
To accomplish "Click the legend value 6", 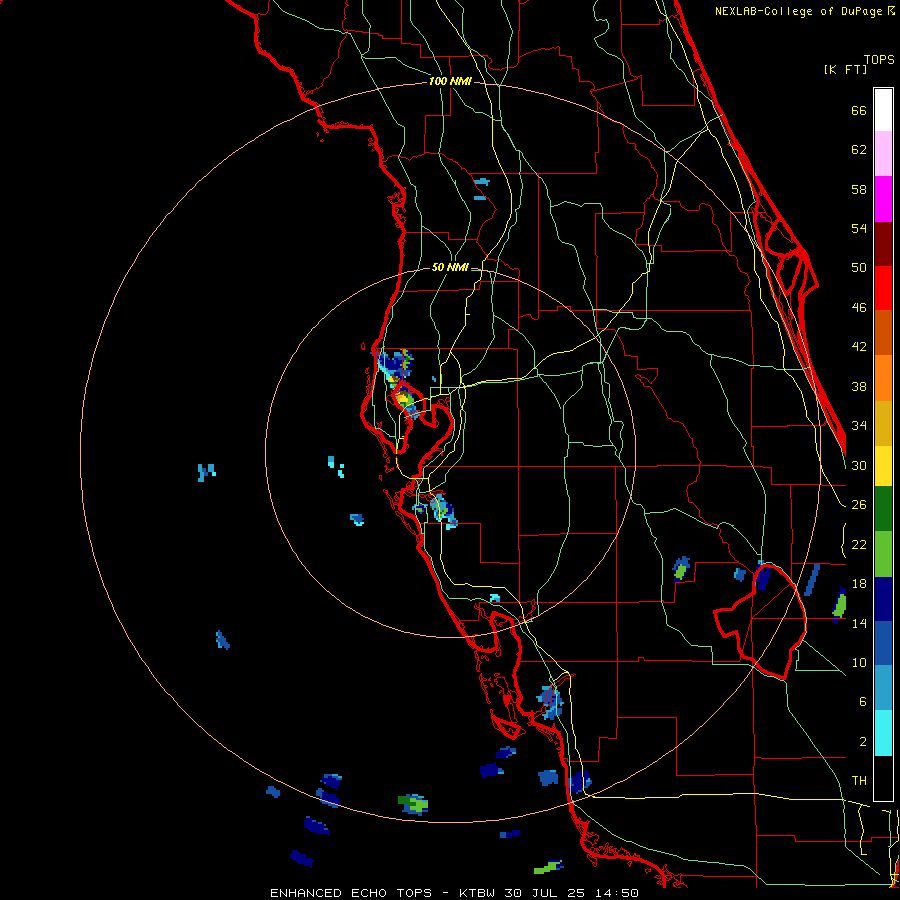I will point(862,702).
